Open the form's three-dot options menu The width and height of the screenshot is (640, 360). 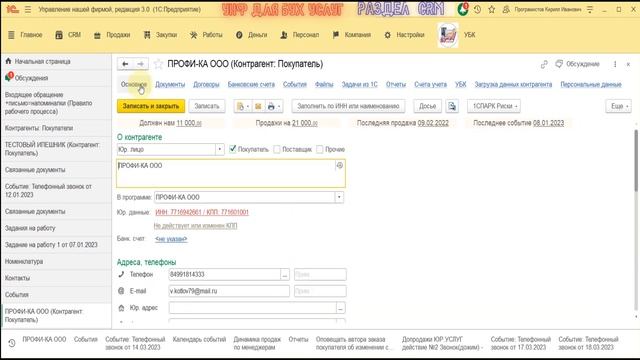point(615,64)
